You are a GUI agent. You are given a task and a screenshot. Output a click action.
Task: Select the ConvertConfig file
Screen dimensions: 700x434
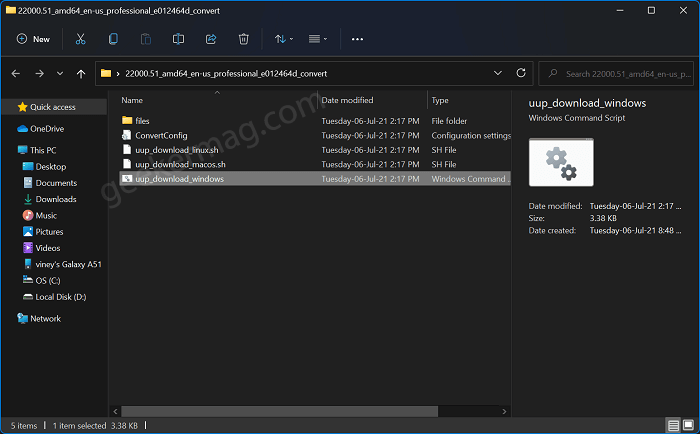point(315,135)
